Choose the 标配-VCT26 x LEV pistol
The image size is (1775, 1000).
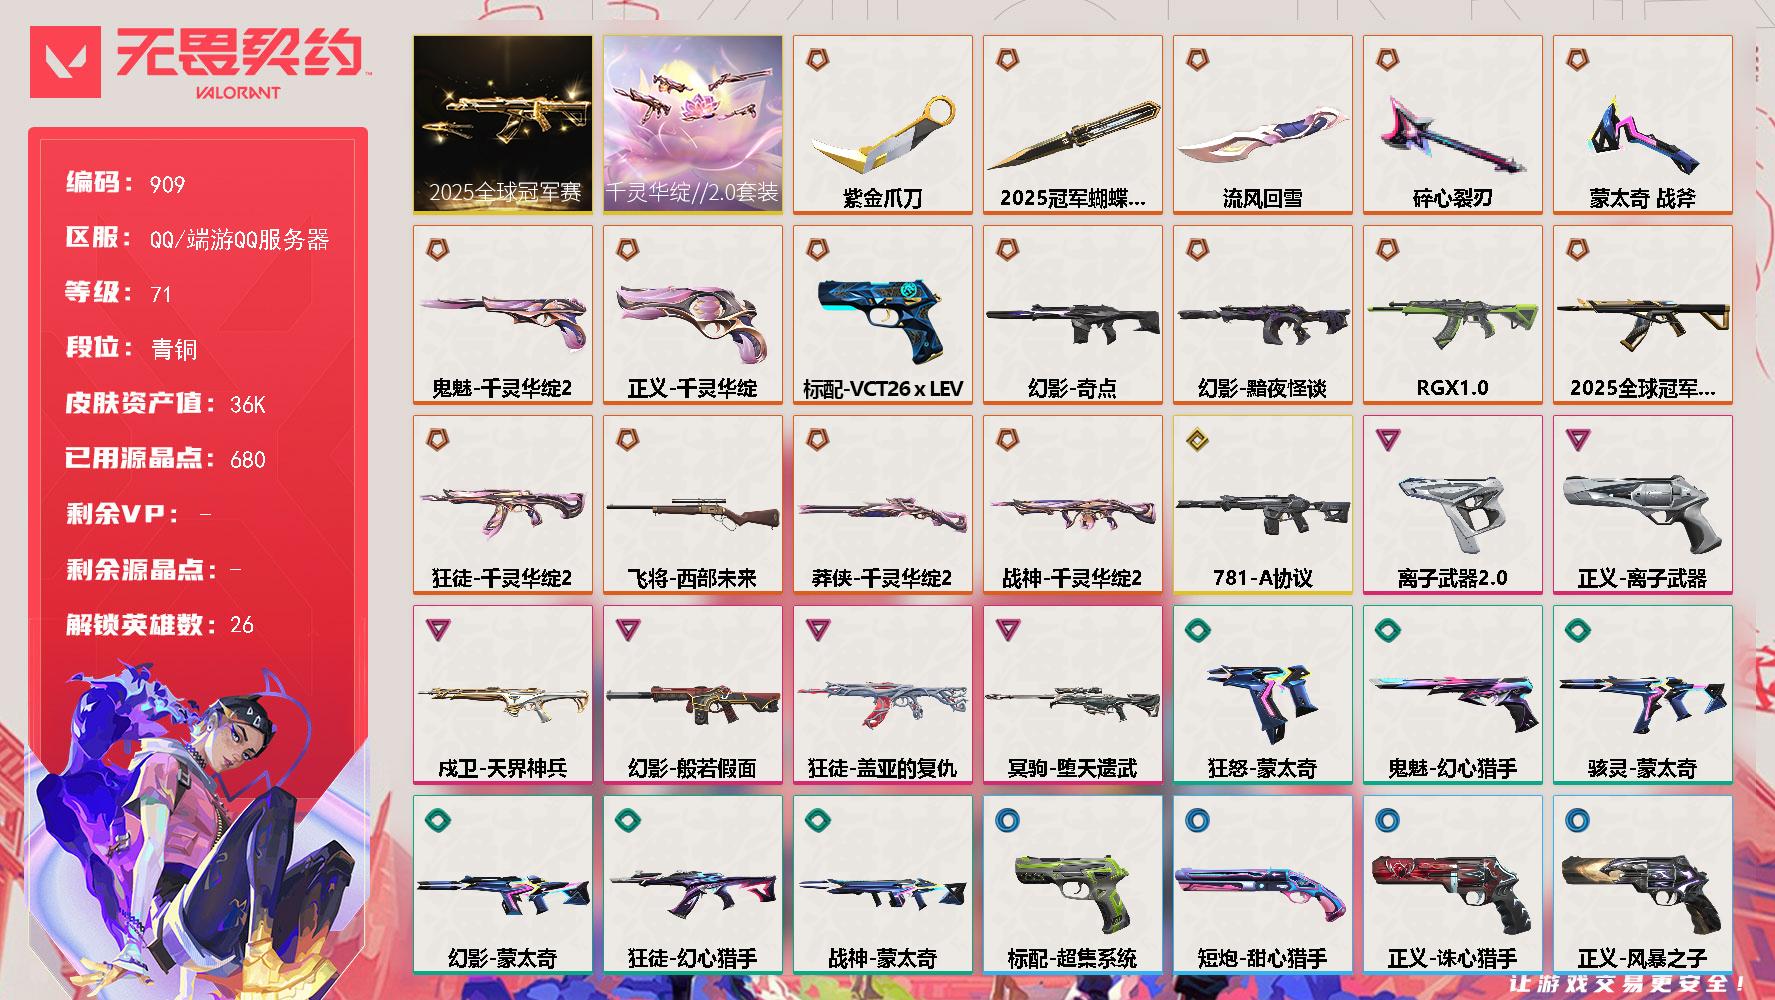(x=883, y=315)
